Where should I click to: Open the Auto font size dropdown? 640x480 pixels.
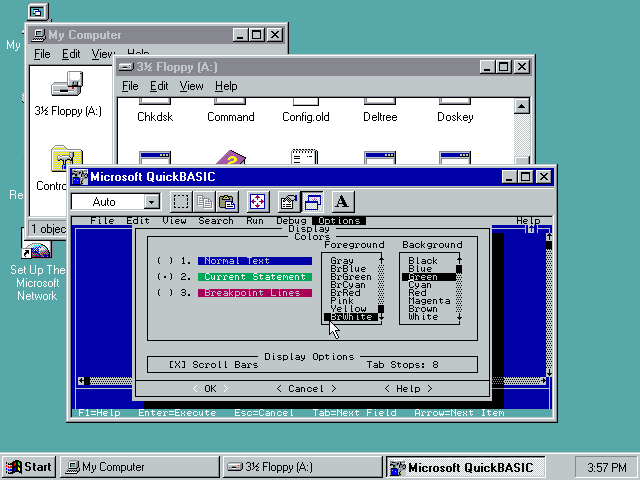coord(151,202)
